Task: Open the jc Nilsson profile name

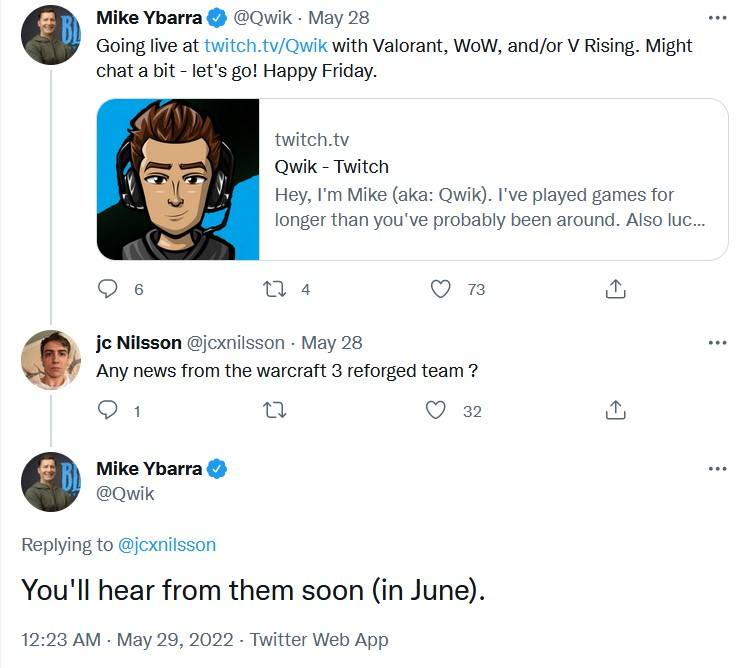Action: point(139,343)
